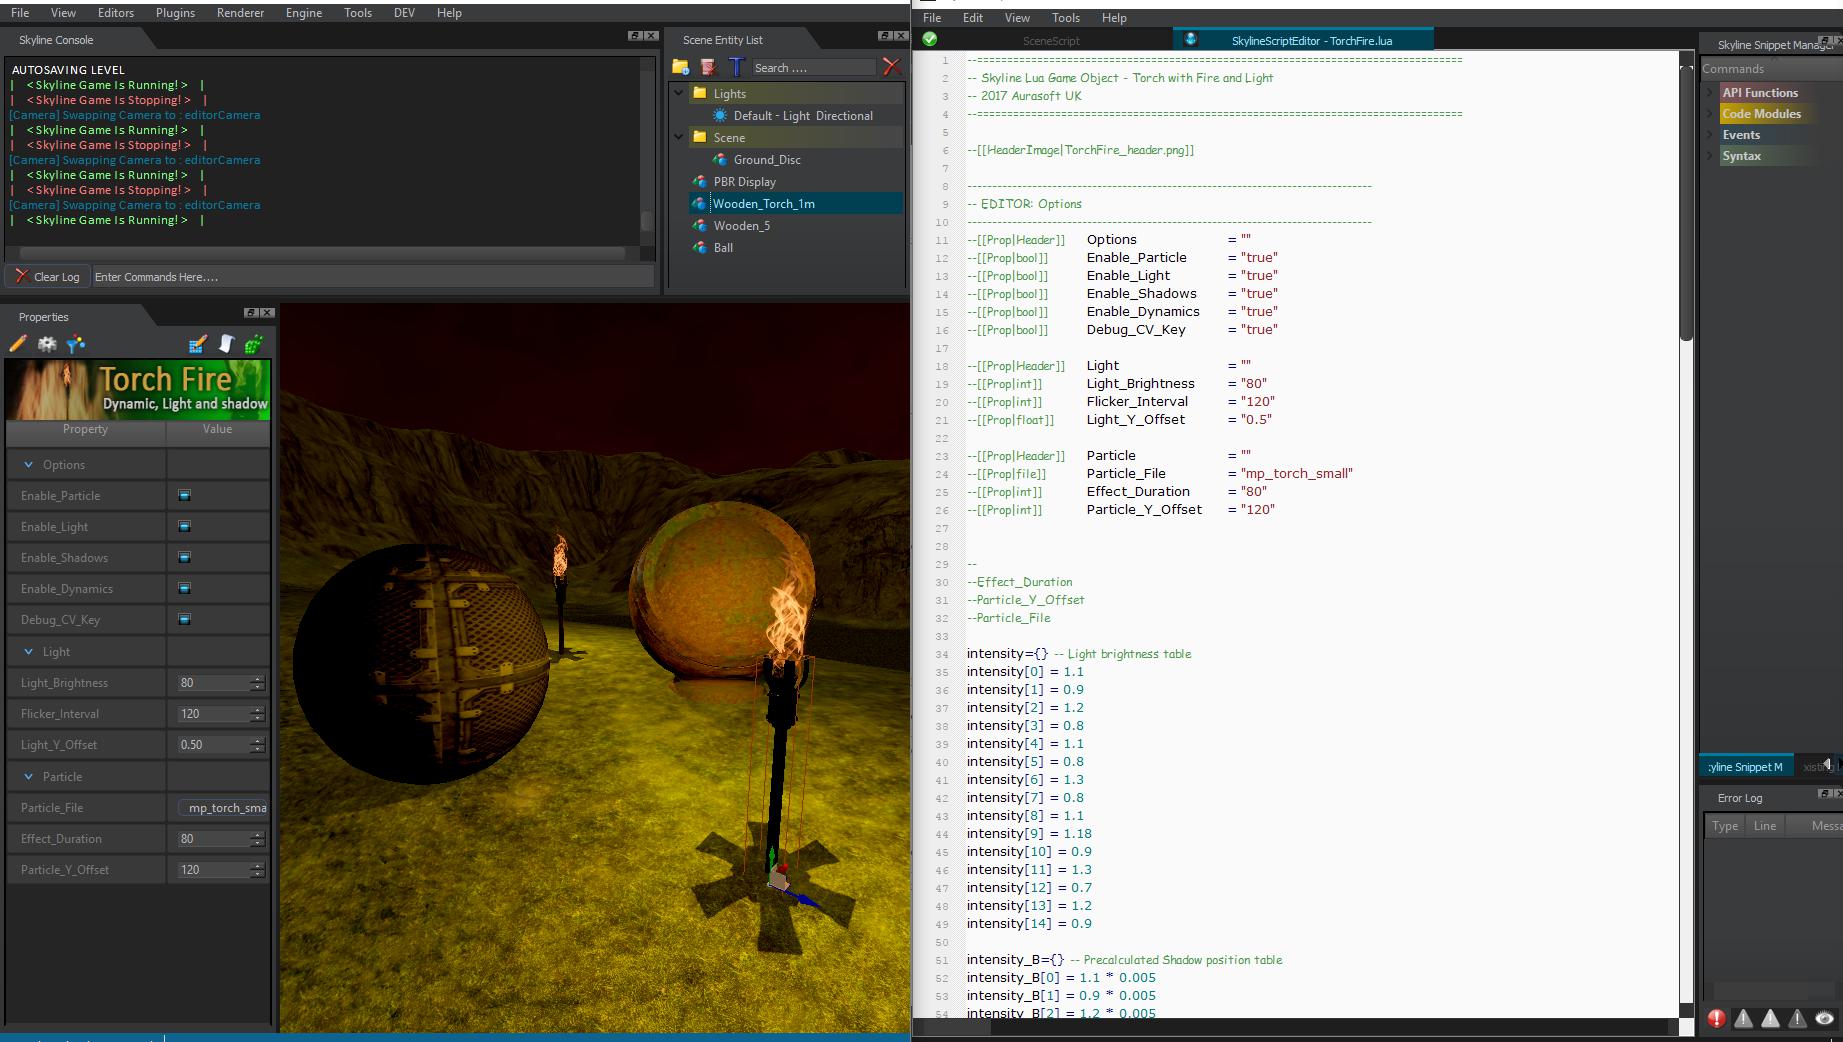Click the green script icon in Properties panel
Screen dimensions: 1843x1042
[x=255, y=344]
